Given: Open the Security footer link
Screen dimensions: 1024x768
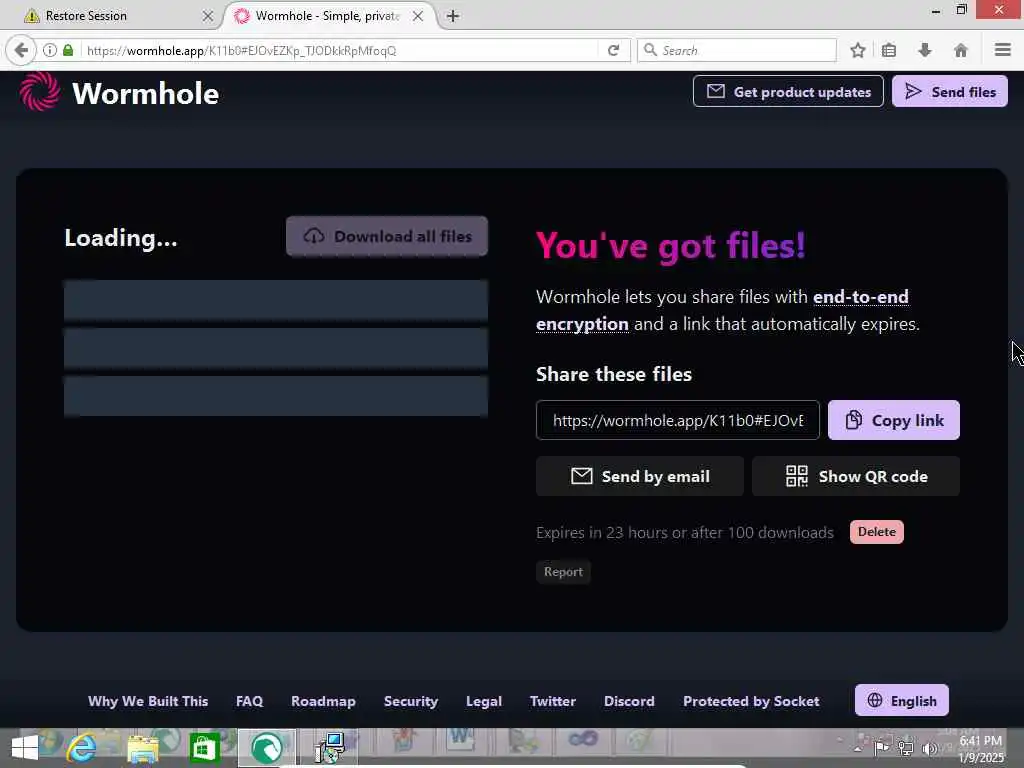Looking at the screenshot, I should 411,701.
